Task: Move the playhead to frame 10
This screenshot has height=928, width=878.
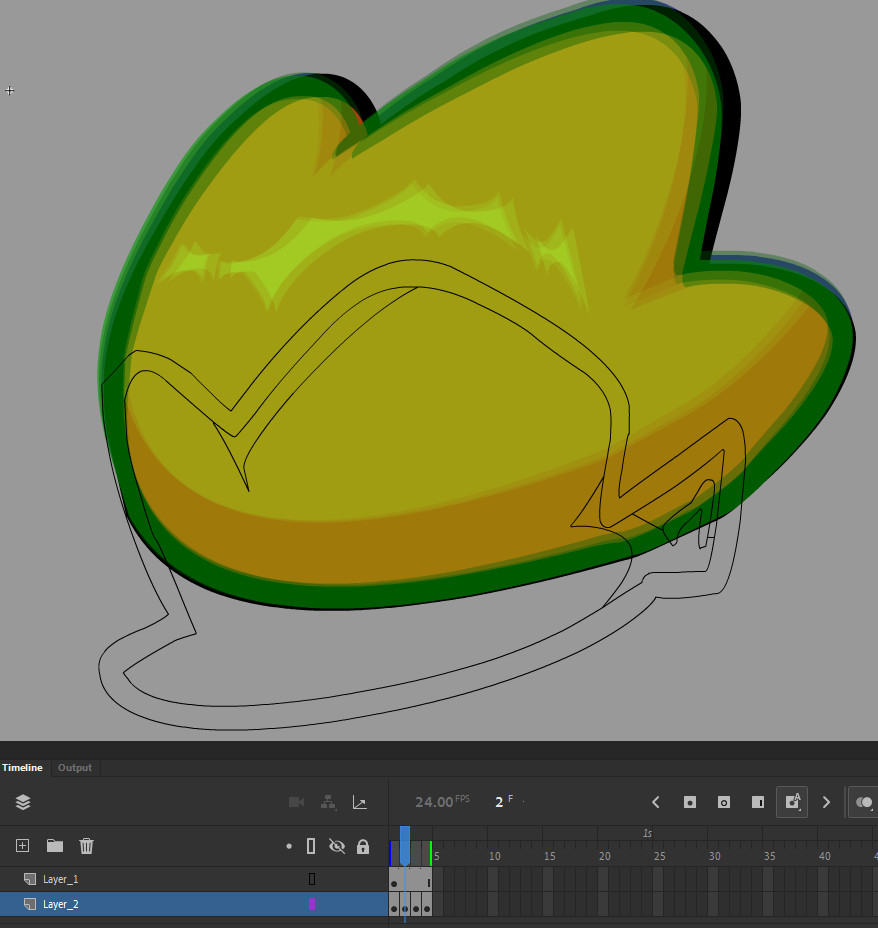Action: tap(494, 856)
